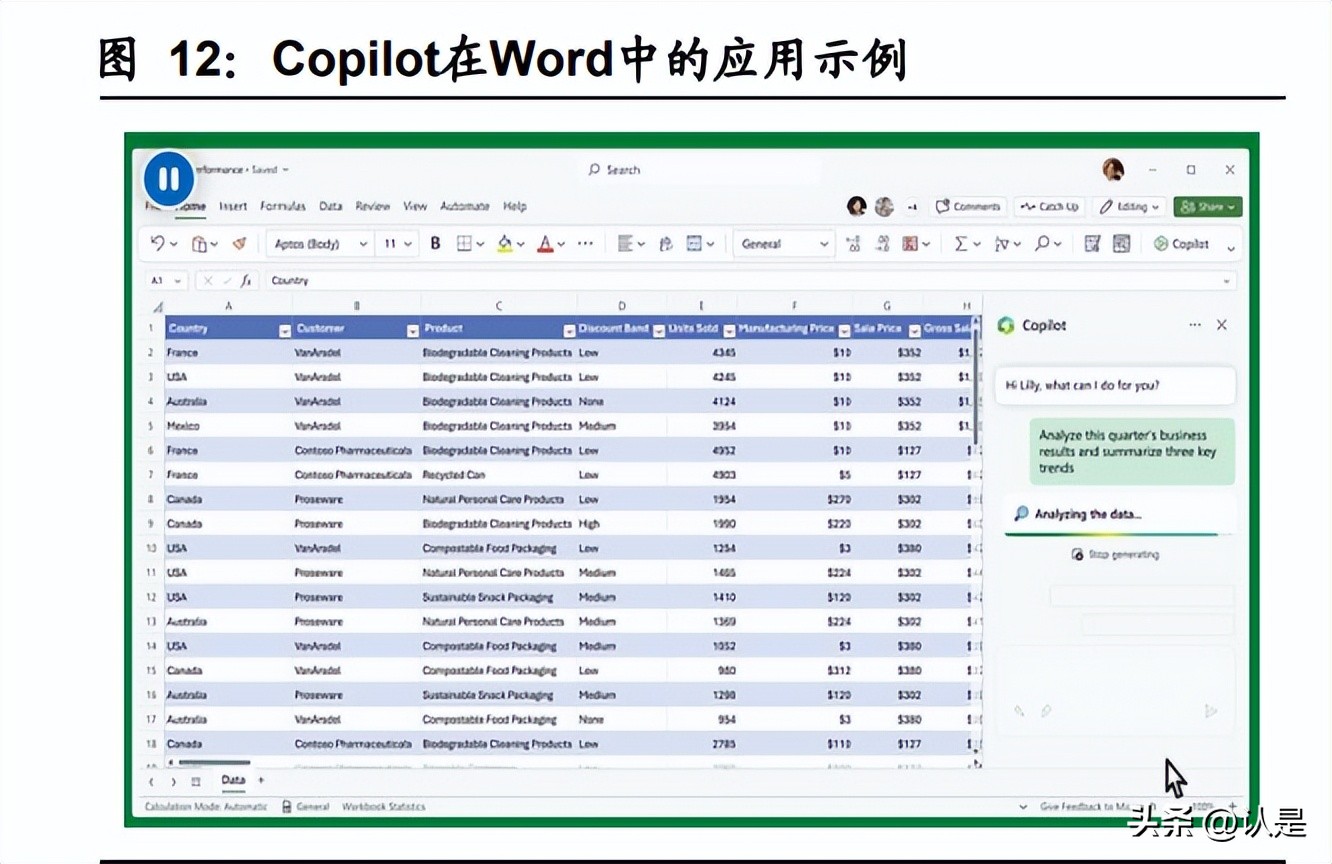Image resolution: width=1332 pixels, height=864 pixels.
Task: Open the Automate tab
Action: tap(465, 206)
